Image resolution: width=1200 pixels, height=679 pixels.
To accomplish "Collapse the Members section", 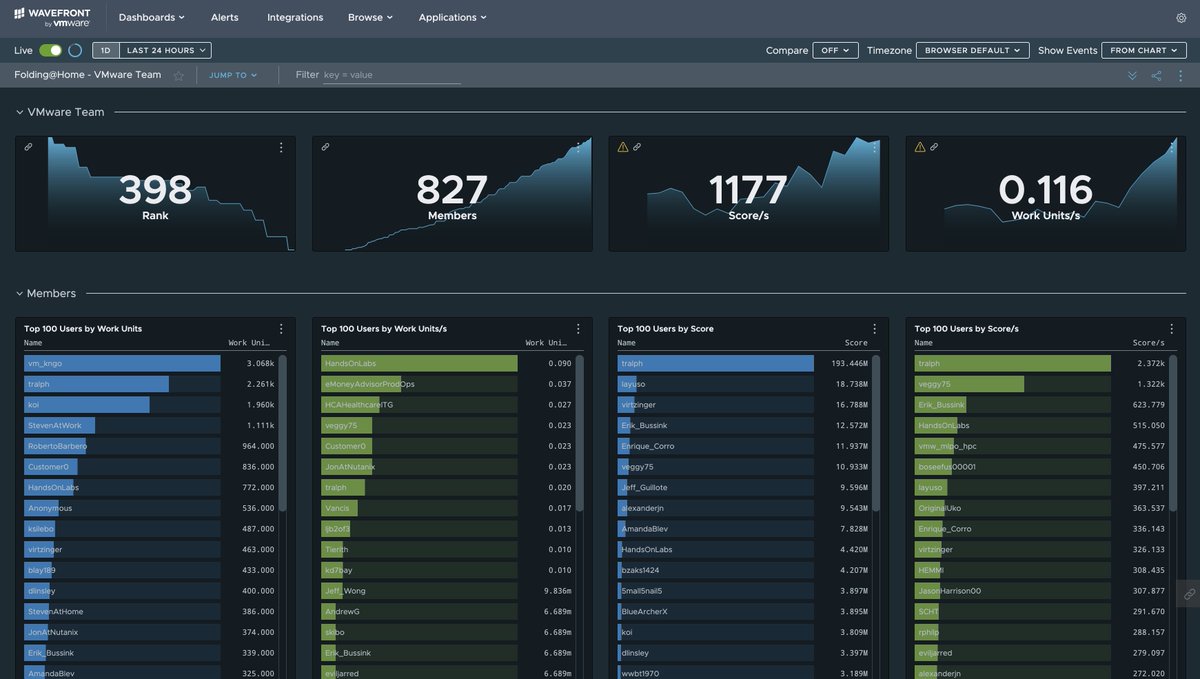I will pyautogui.click(x=18, y=292).
